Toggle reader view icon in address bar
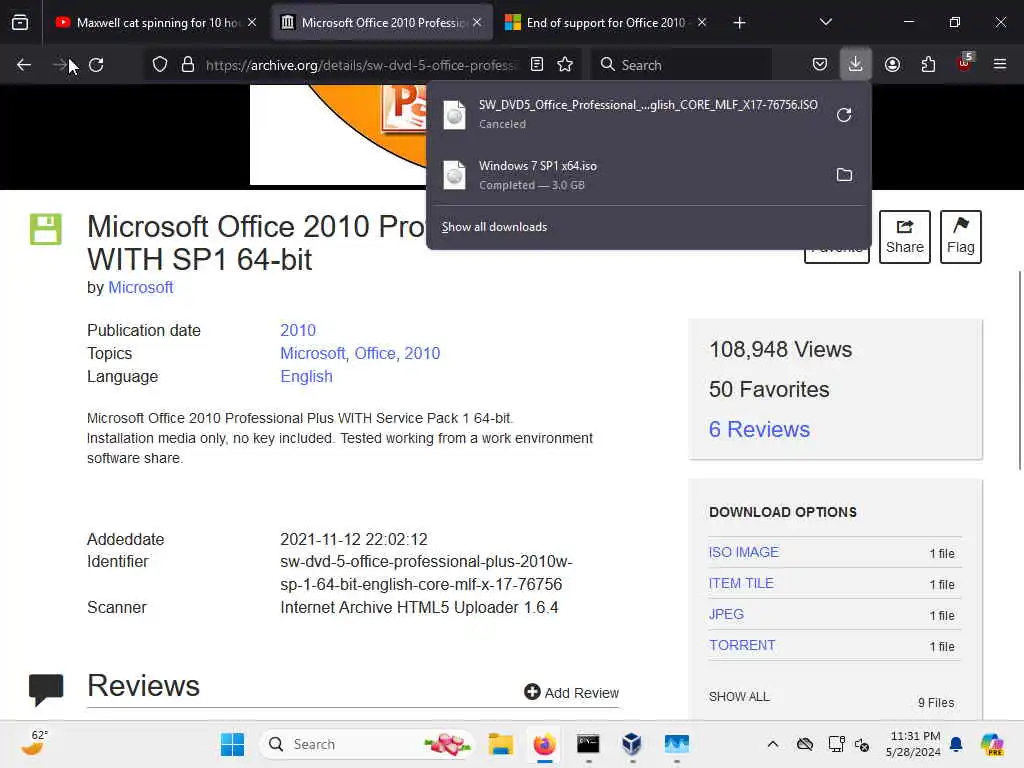The height and width of the screenshot is (768, 1024). pyautogui.click(x=537, y=65)
